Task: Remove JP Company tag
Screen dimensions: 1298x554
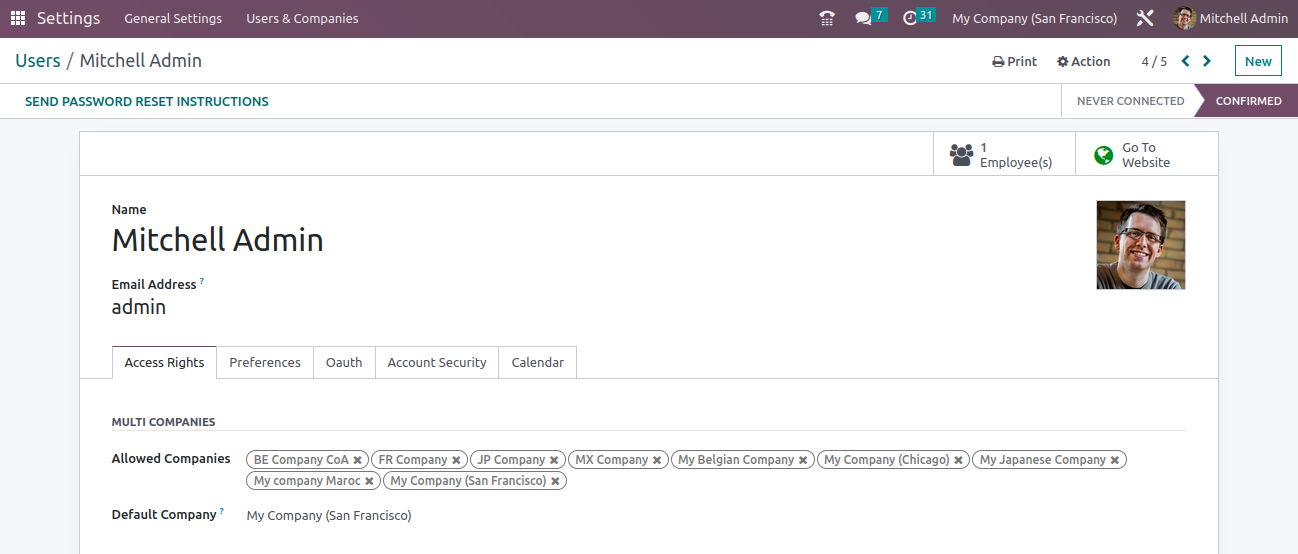Action: [554, 460]
